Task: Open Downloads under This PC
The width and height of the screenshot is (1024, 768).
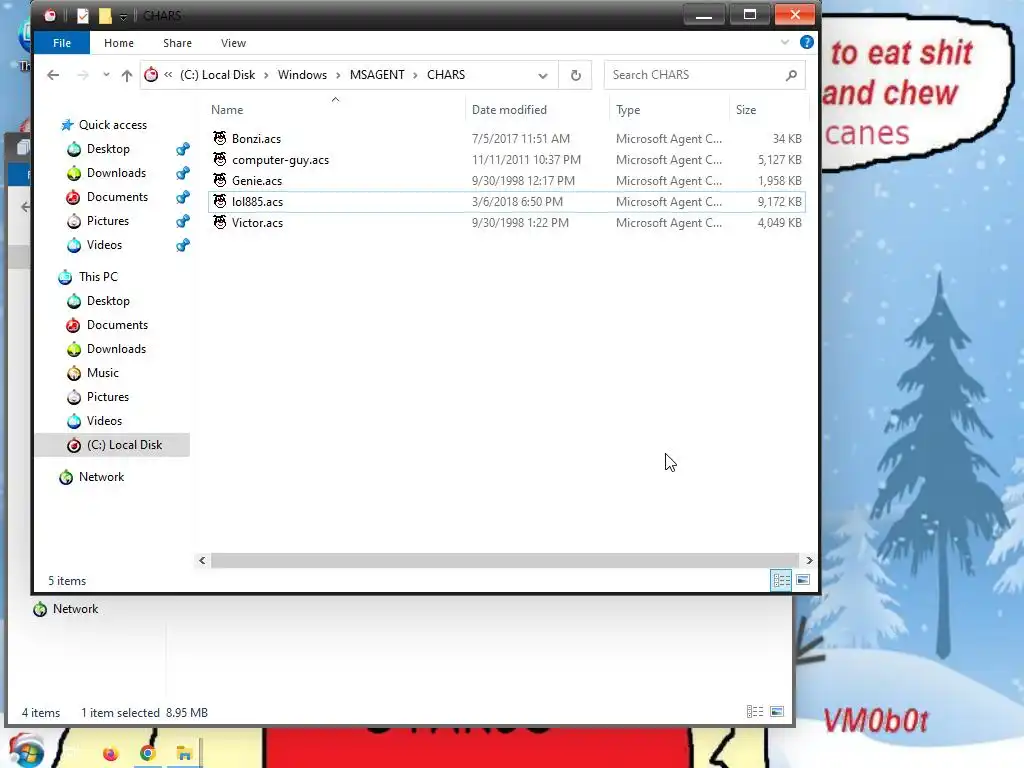Action: point(116,349)
